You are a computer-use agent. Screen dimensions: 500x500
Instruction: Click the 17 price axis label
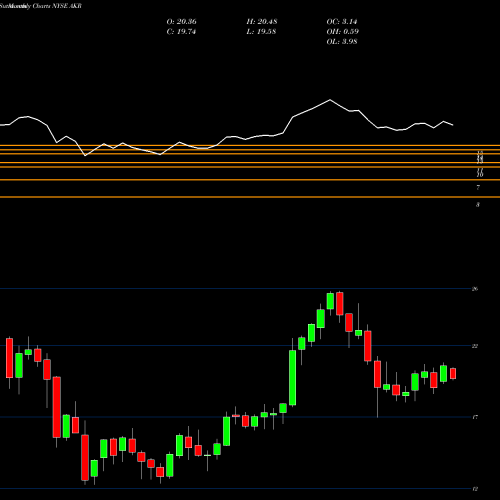[475, 417]
